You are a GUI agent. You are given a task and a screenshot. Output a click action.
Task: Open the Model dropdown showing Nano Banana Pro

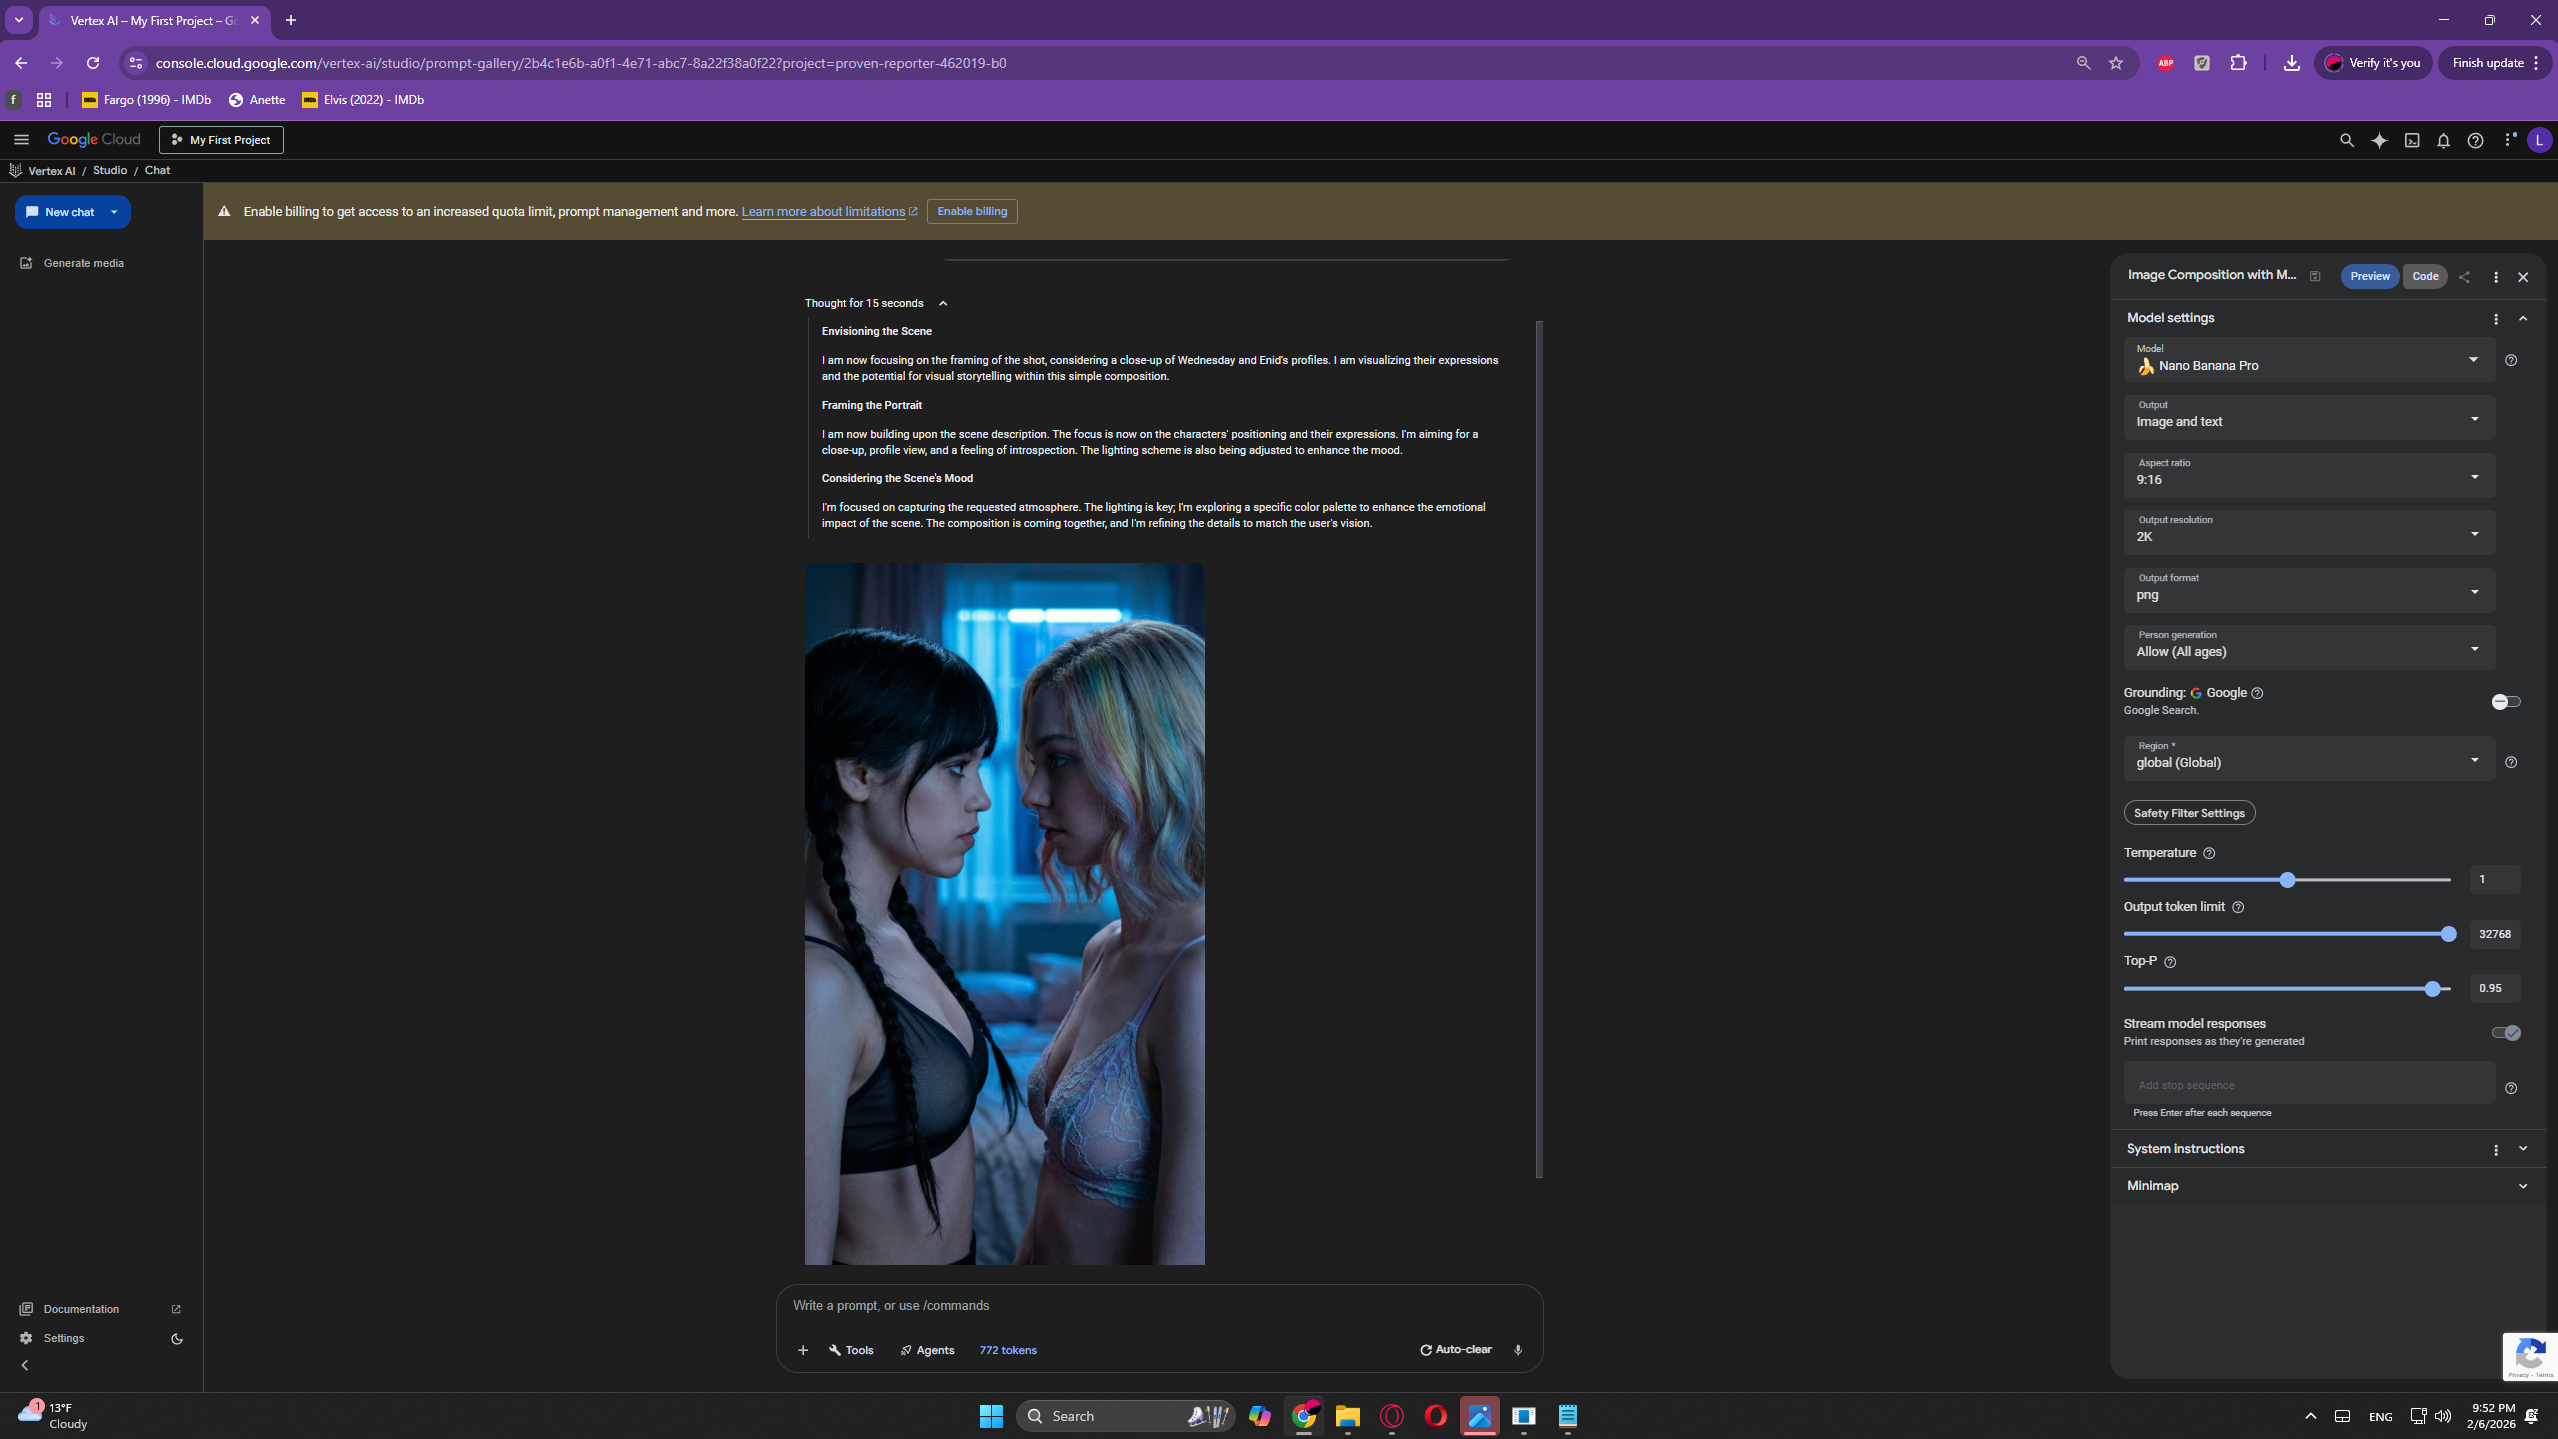tap(2308, 360)
